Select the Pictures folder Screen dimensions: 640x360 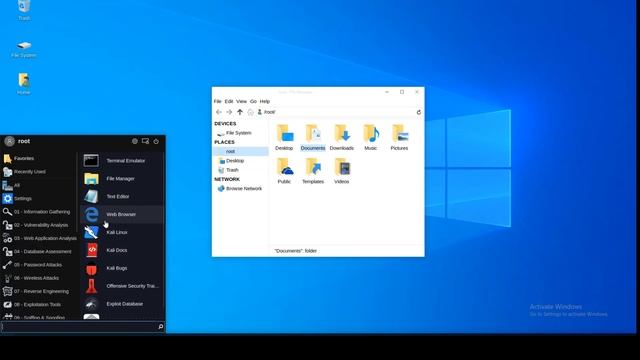[x=399, y=138]
